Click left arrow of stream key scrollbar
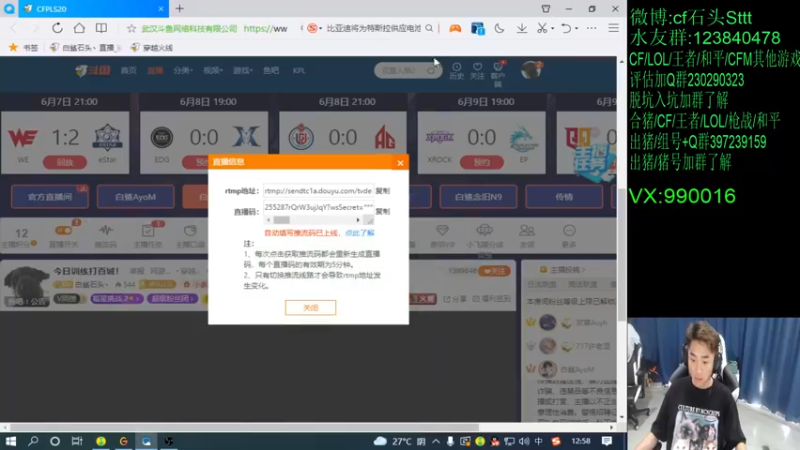Screen dimensions: 800x450 tap(268, 220)
